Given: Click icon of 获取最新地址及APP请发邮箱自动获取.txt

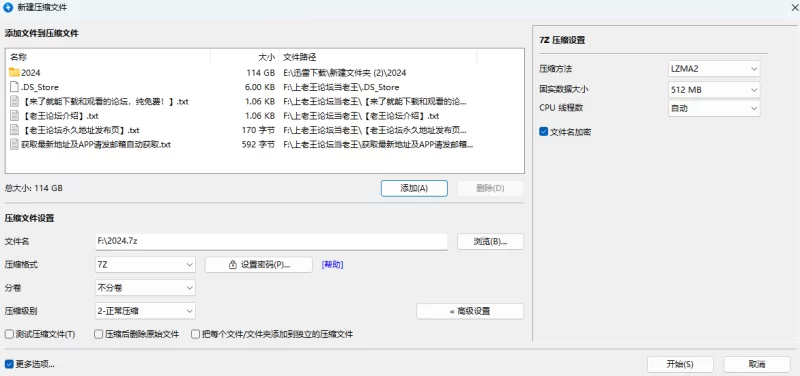Looking at the screenshot, I should (14, 144).
